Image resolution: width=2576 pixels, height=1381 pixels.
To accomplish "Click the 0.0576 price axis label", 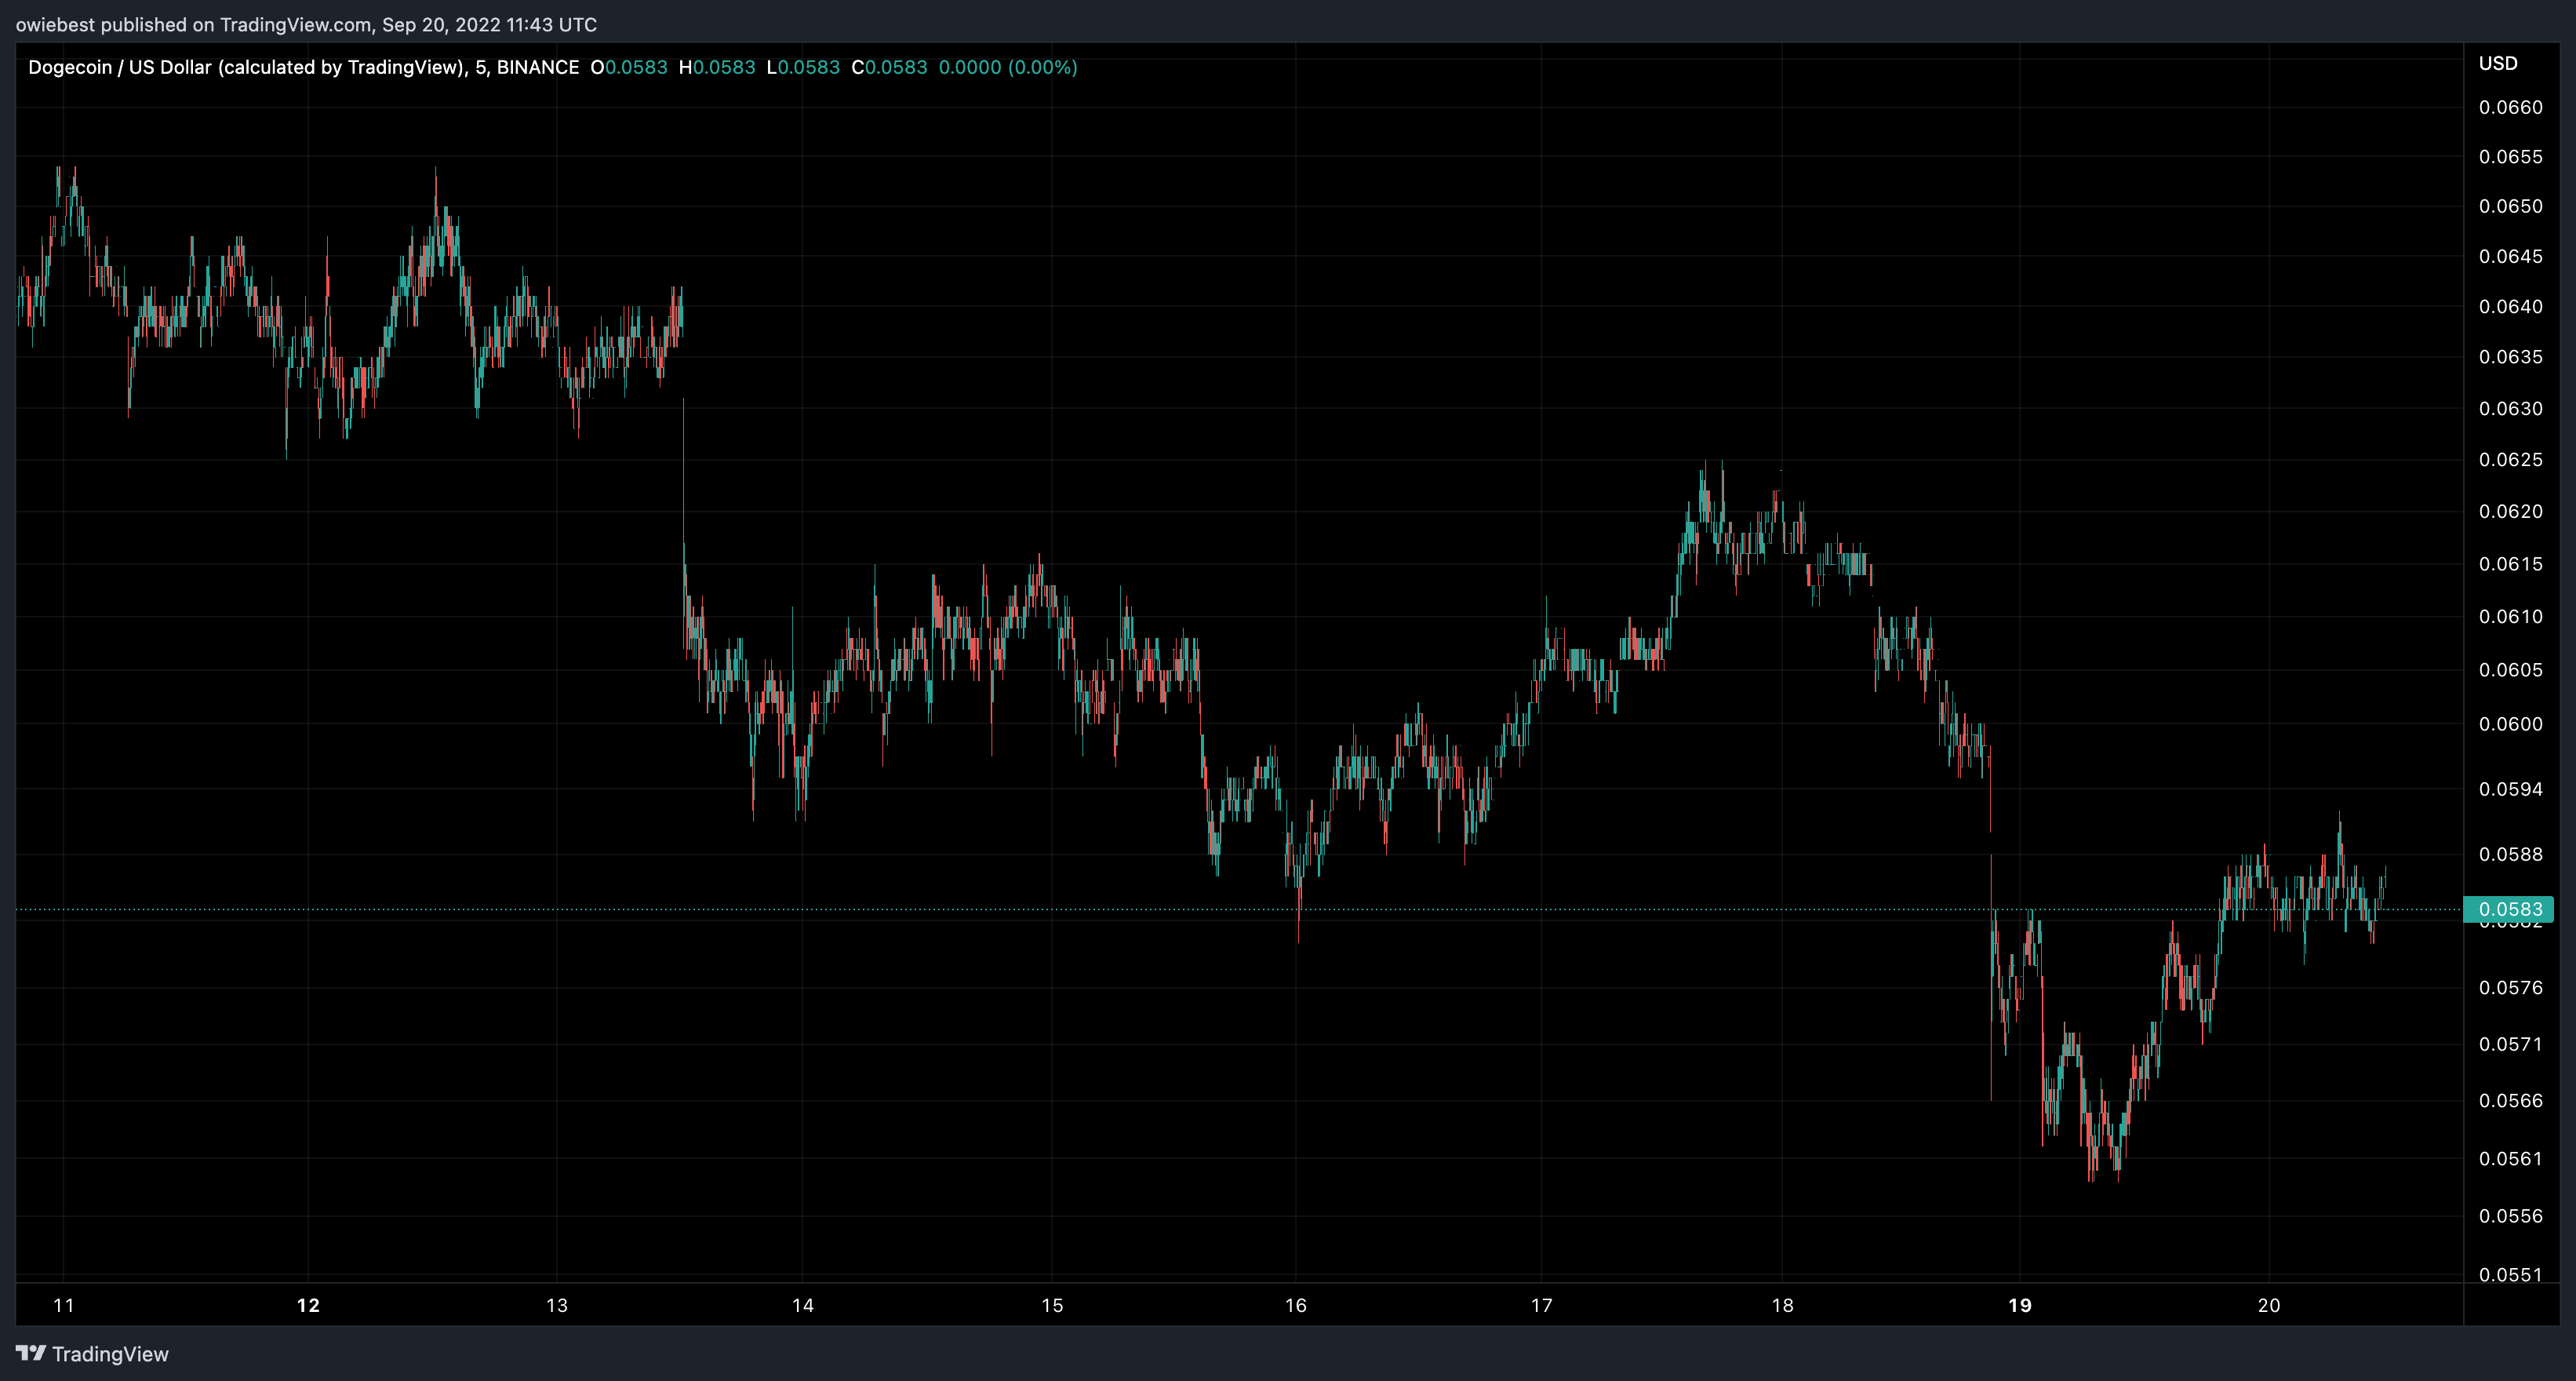I will coord(2510,987).
